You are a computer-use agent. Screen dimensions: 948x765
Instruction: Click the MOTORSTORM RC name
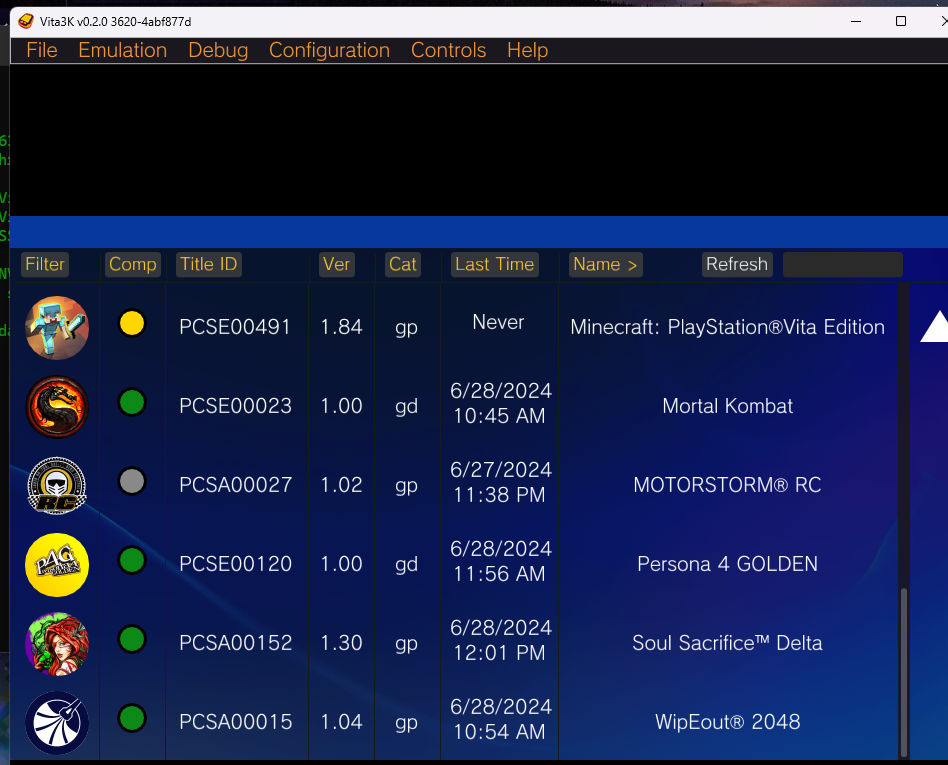point(727,485)
